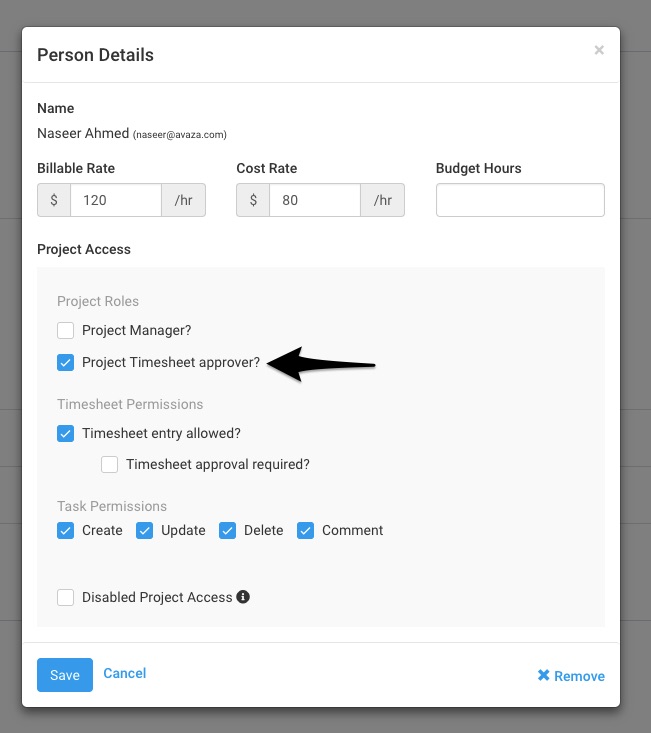Image resolution: width=651 pixels, height=733 pixels.
Task: Click into the Budget Hours field
Action: click(520, 200)
